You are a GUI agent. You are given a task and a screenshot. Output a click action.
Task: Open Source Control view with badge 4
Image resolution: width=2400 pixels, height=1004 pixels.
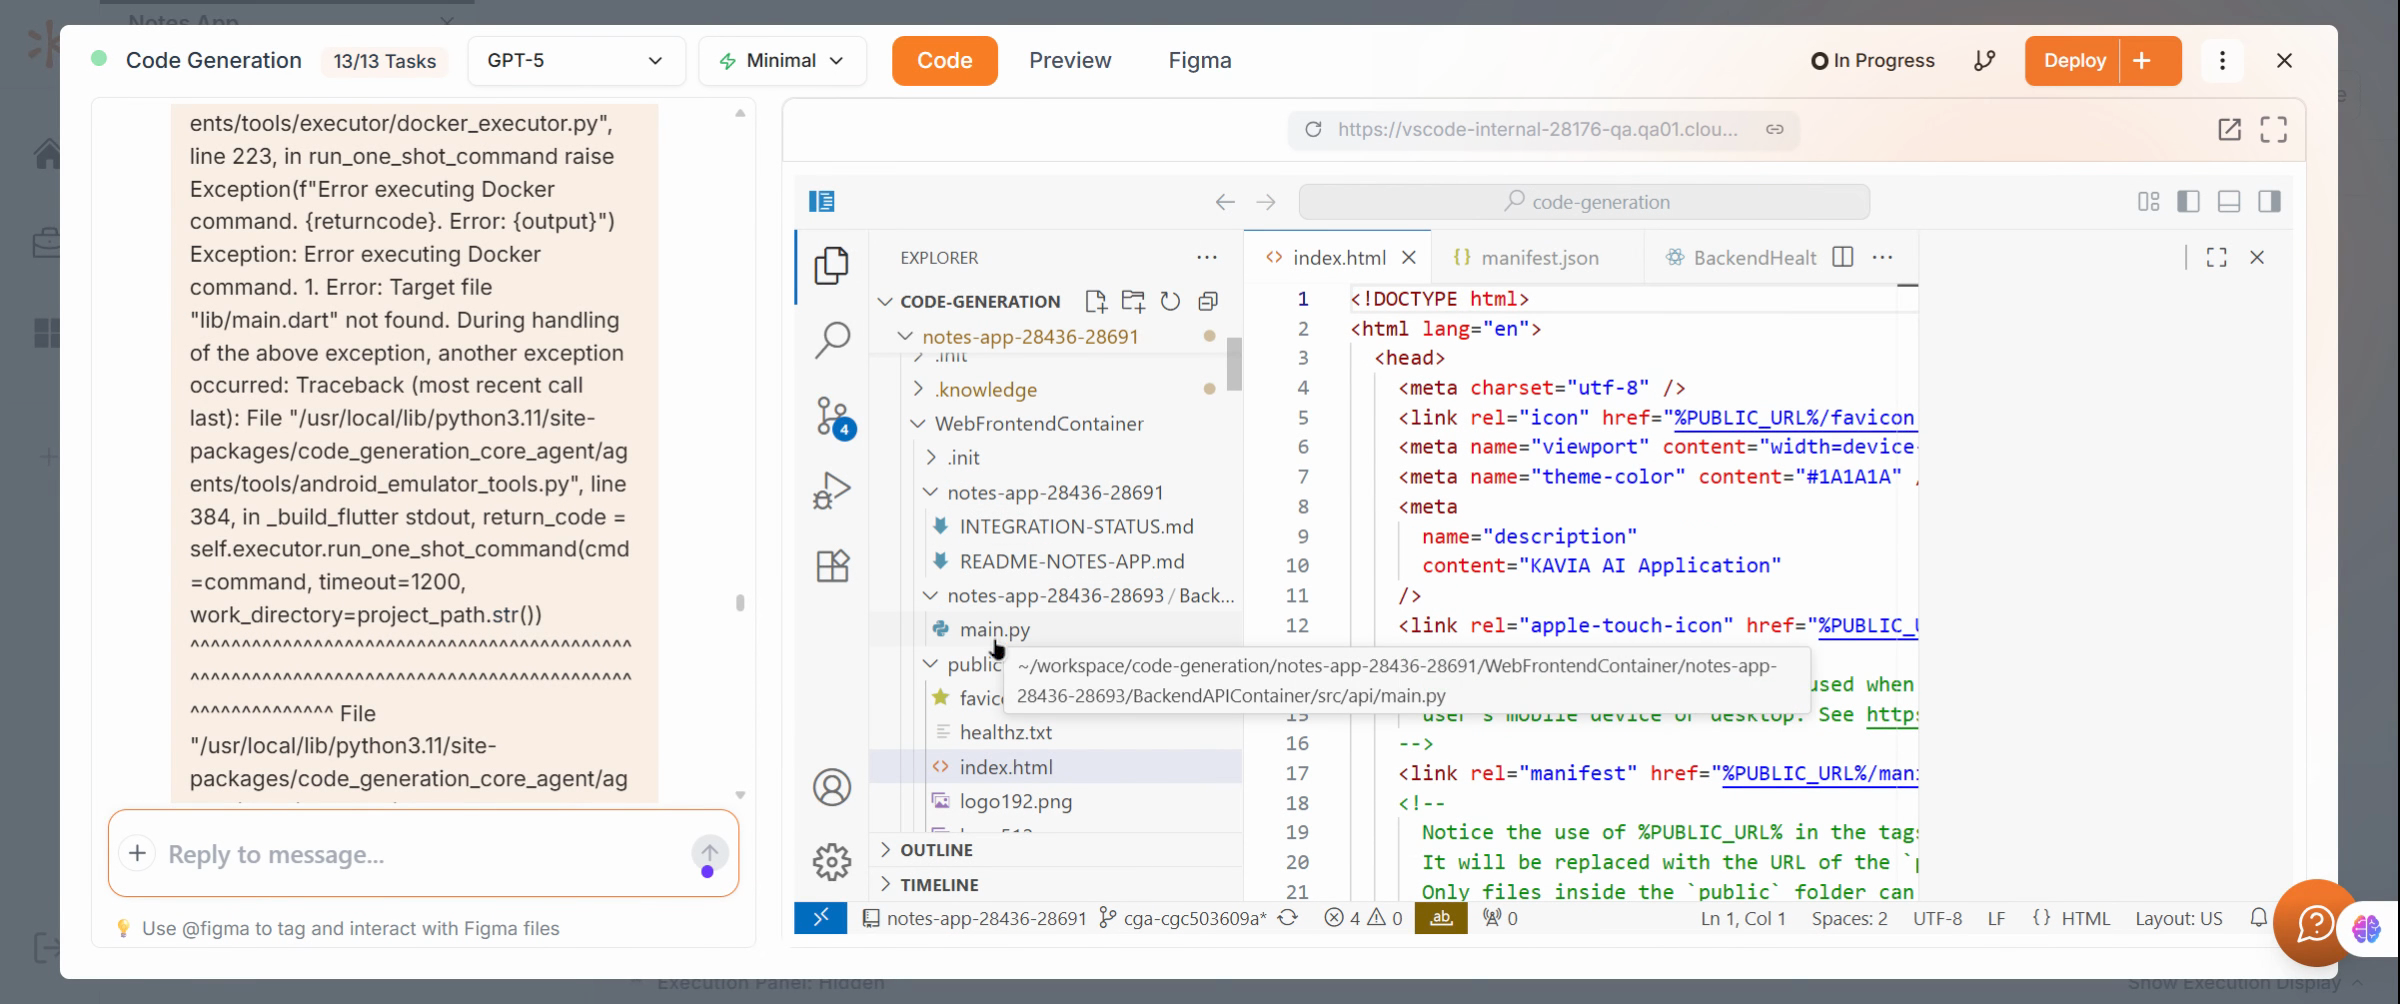pyautogui.click(x=833, y=416)
